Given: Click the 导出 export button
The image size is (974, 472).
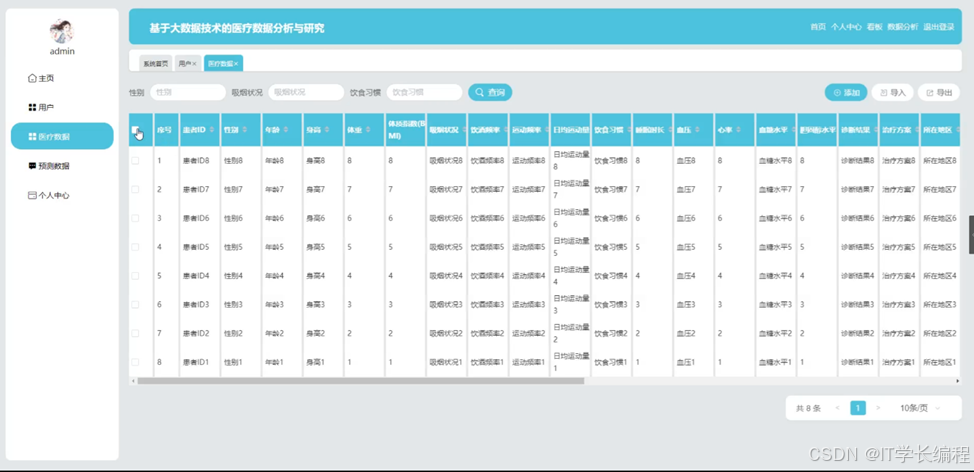Looking at the screenshot, I should coord(939,93).
